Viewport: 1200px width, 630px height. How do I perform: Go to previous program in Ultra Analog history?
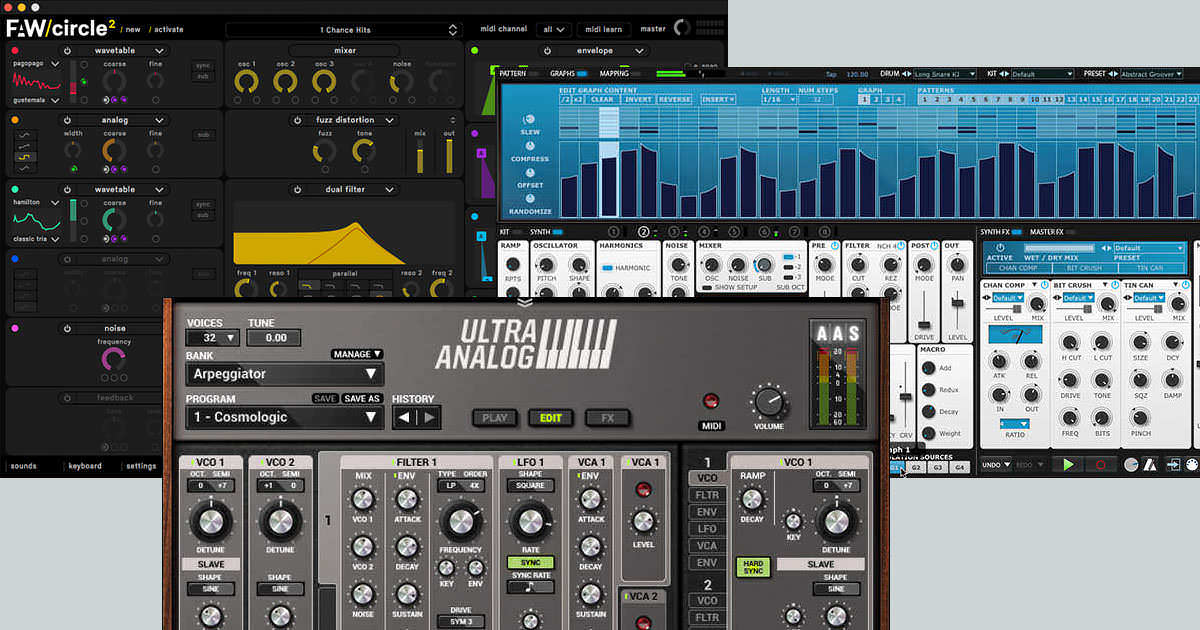[x=405, y=418]
